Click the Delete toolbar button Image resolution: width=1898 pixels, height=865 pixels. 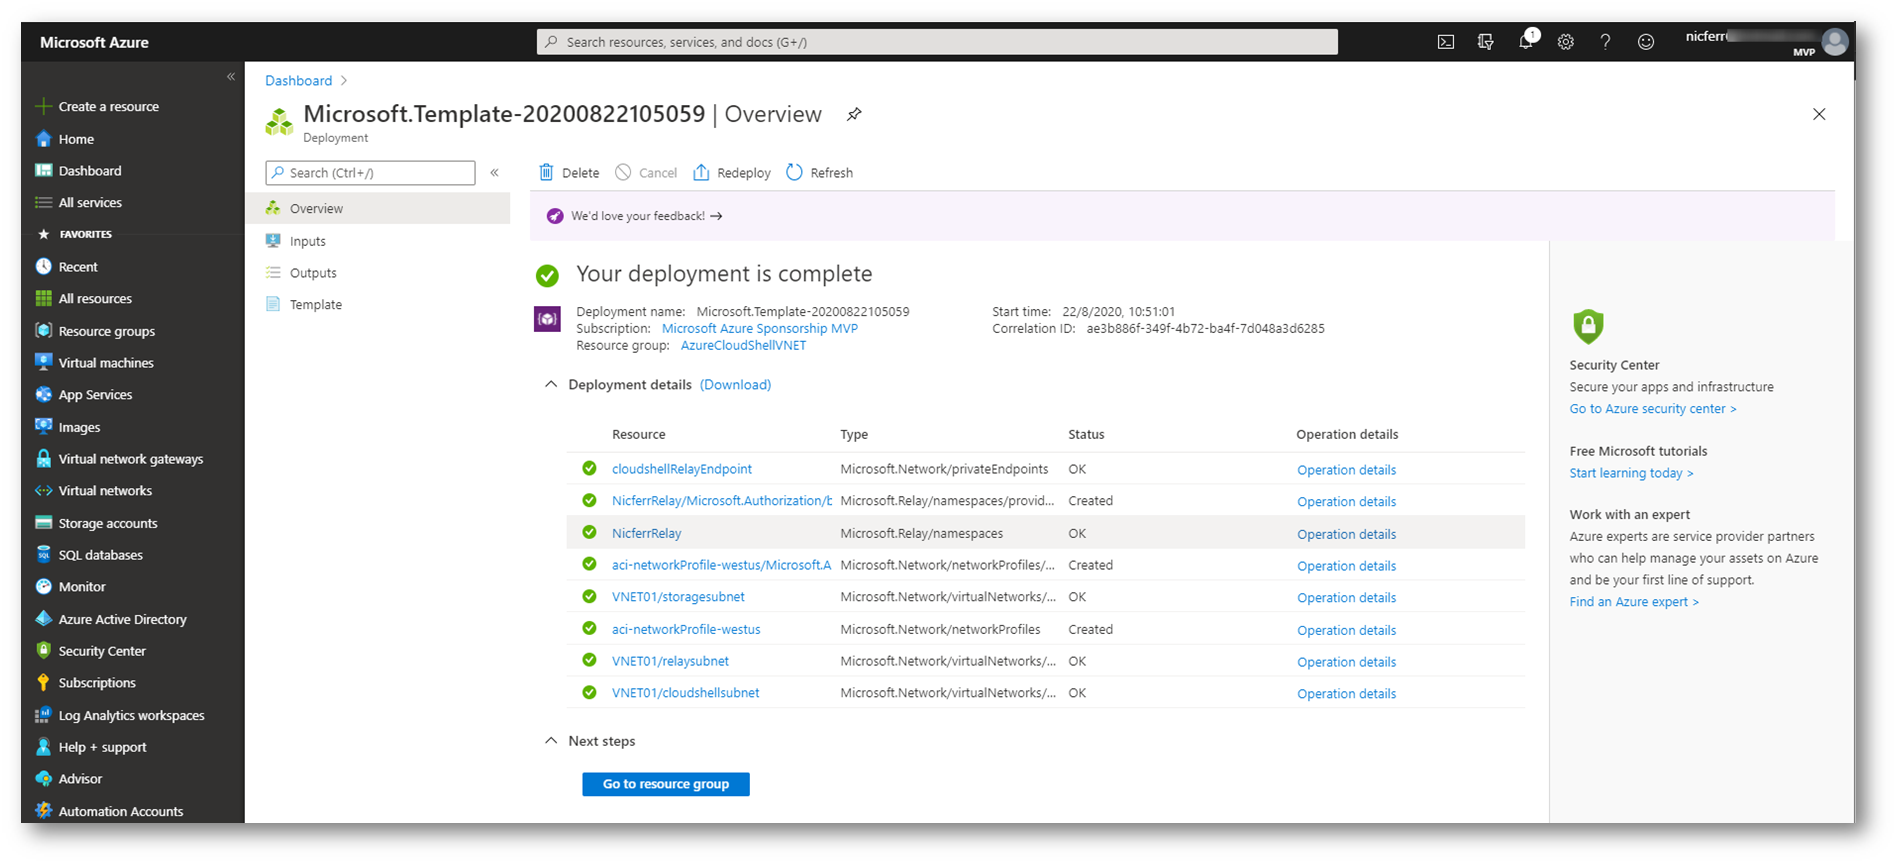coord(569,173)
